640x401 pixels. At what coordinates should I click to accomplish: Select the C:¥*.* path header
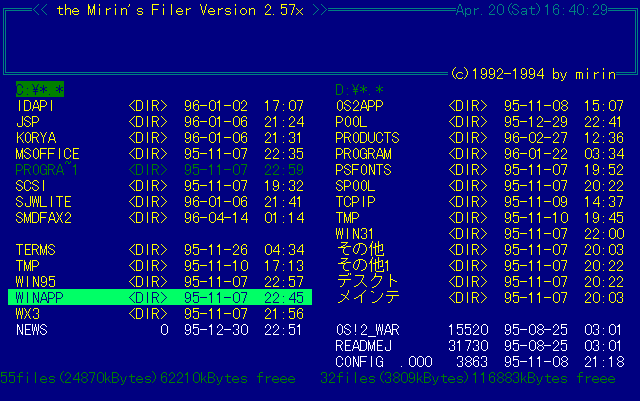click(40, 89)
